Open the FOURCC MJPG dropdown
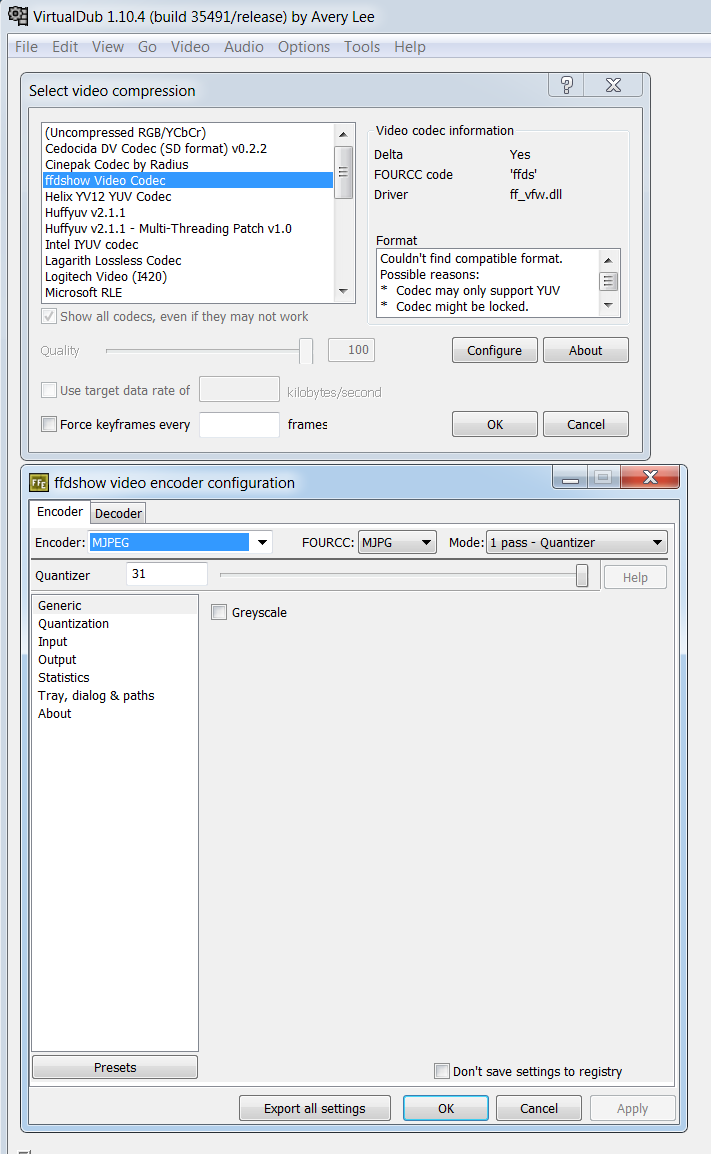The image size is (711, 1154). 397,542
